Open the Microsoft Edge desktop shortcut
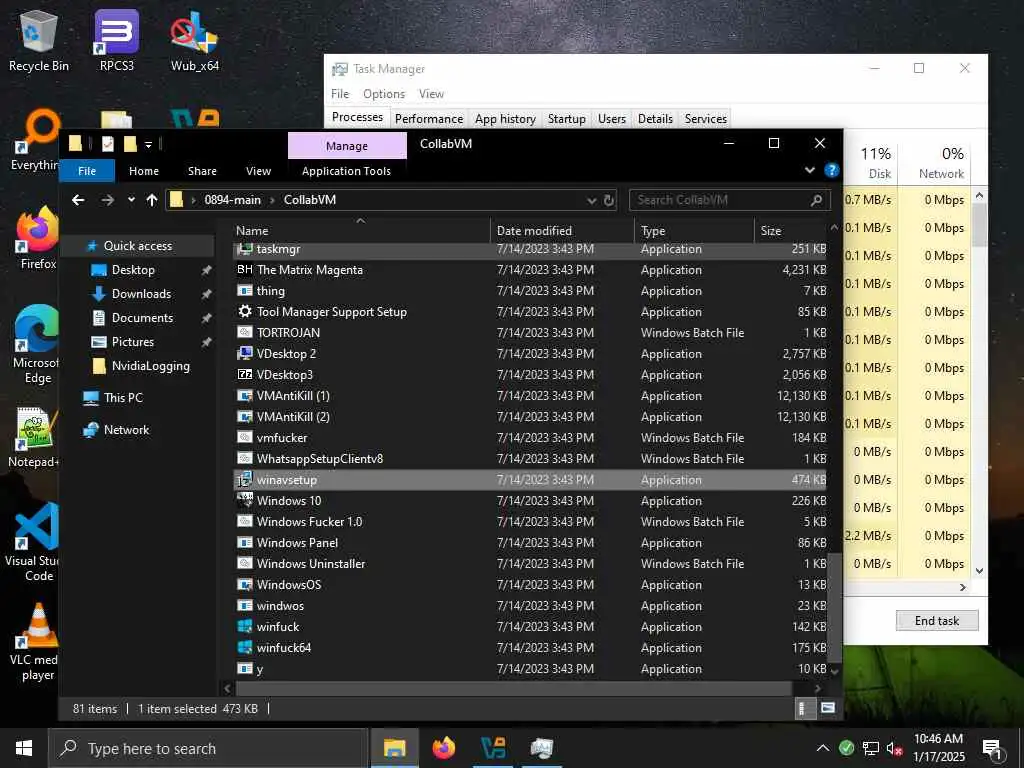Image resolution: width=1024 pixels, height=768 pixels. [38, 345]
